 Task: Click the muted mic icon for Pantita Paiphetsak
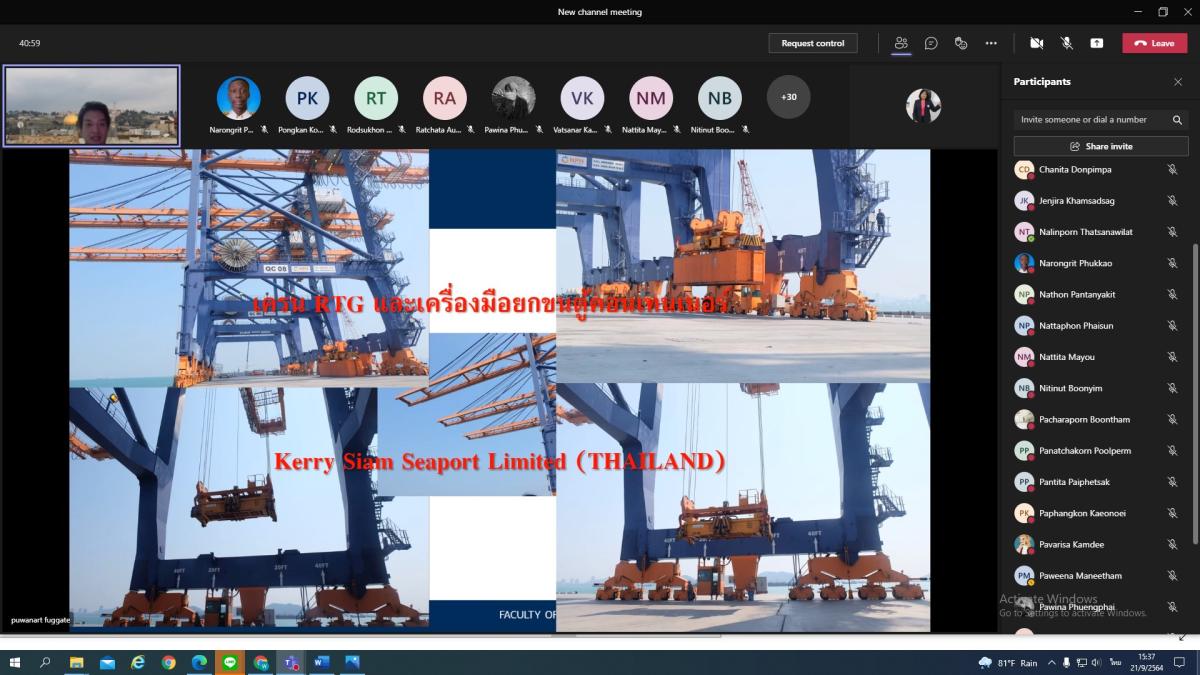tap(1172, 482)
